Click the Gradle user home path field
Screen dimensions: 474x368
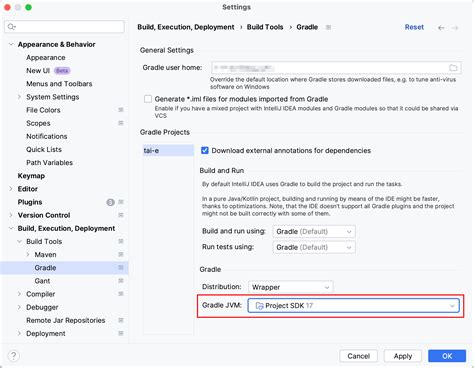[336, 68]
